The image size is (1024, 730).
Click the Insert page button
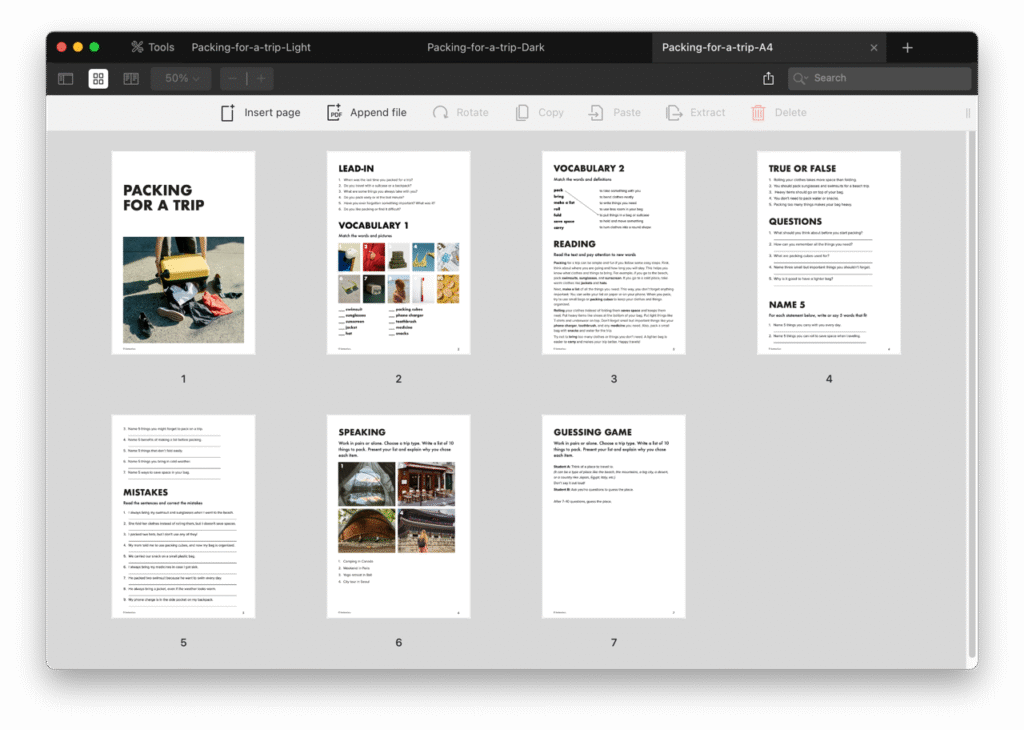260,113
